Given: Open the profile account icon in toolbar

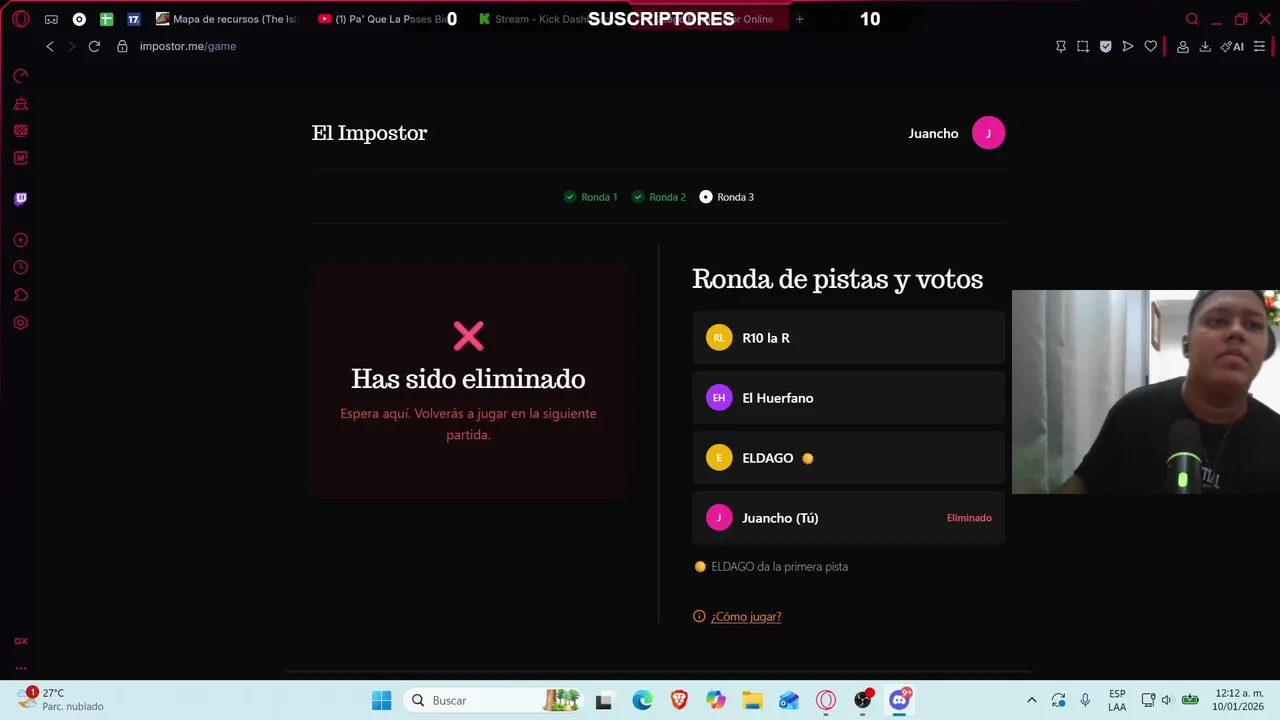Looking at the screenshot, I should [x=1183, y=46].
